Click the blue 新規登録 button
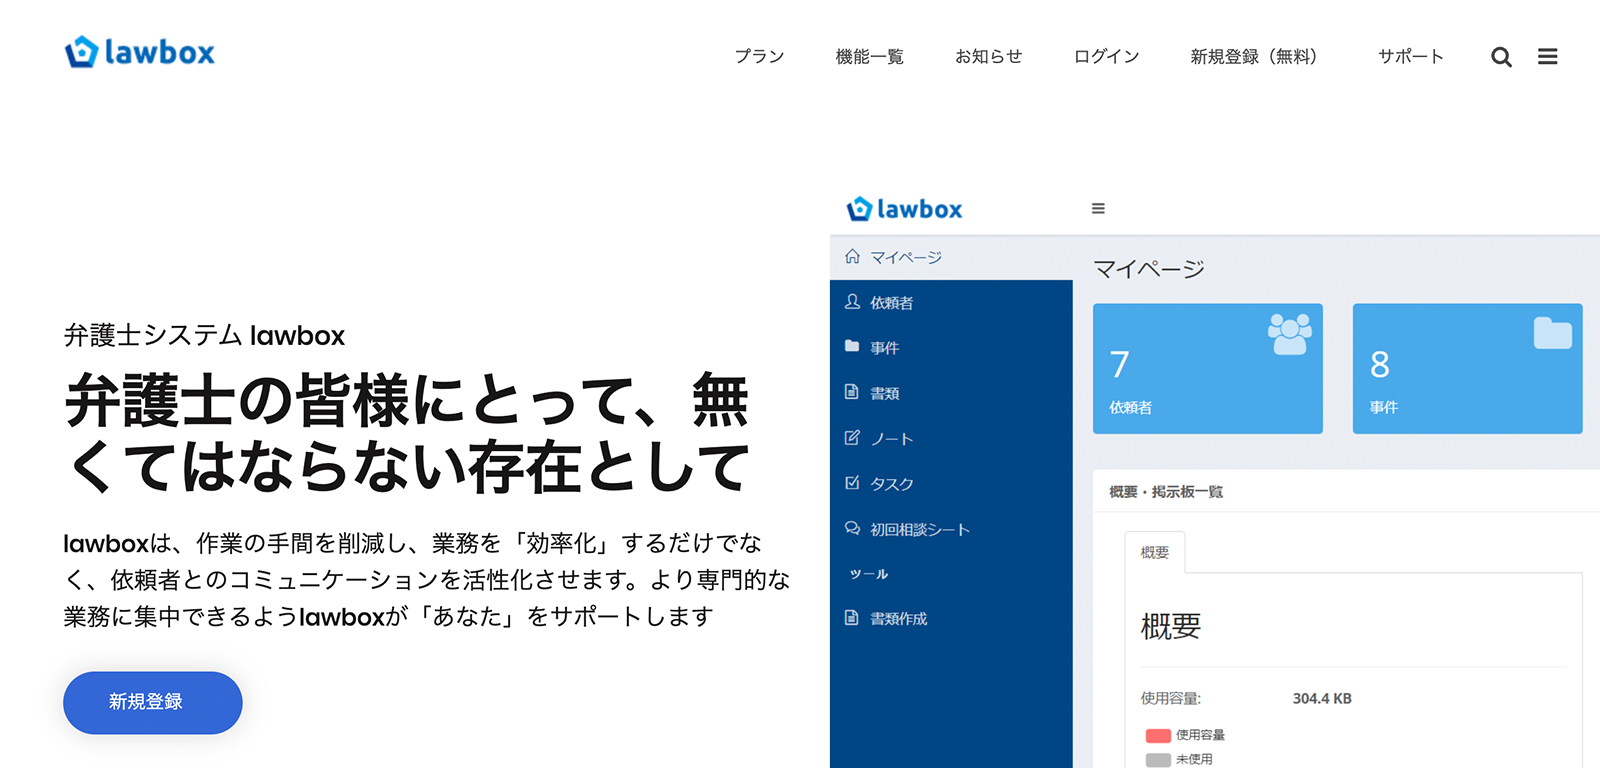This screenshot has height=768, width=1600. [153, 703]
